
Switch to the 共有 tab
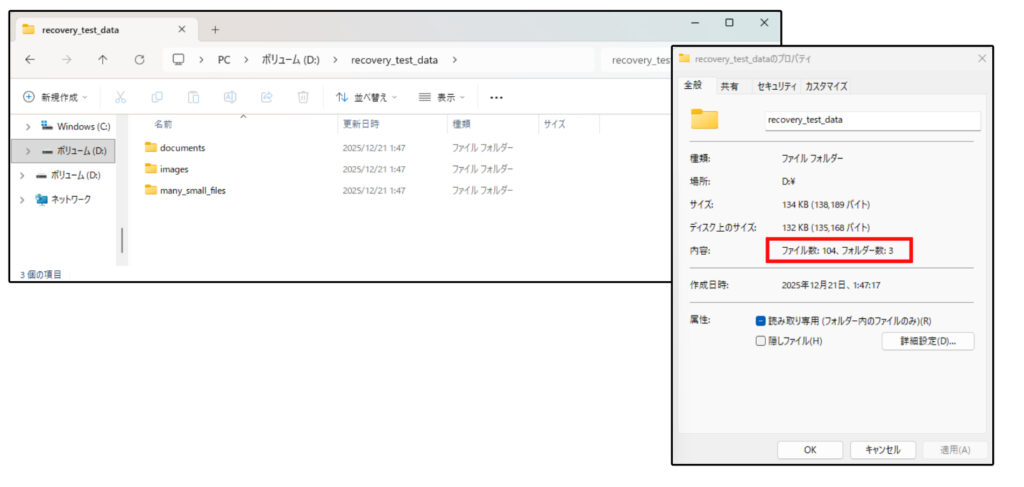(x=730, y=87)
